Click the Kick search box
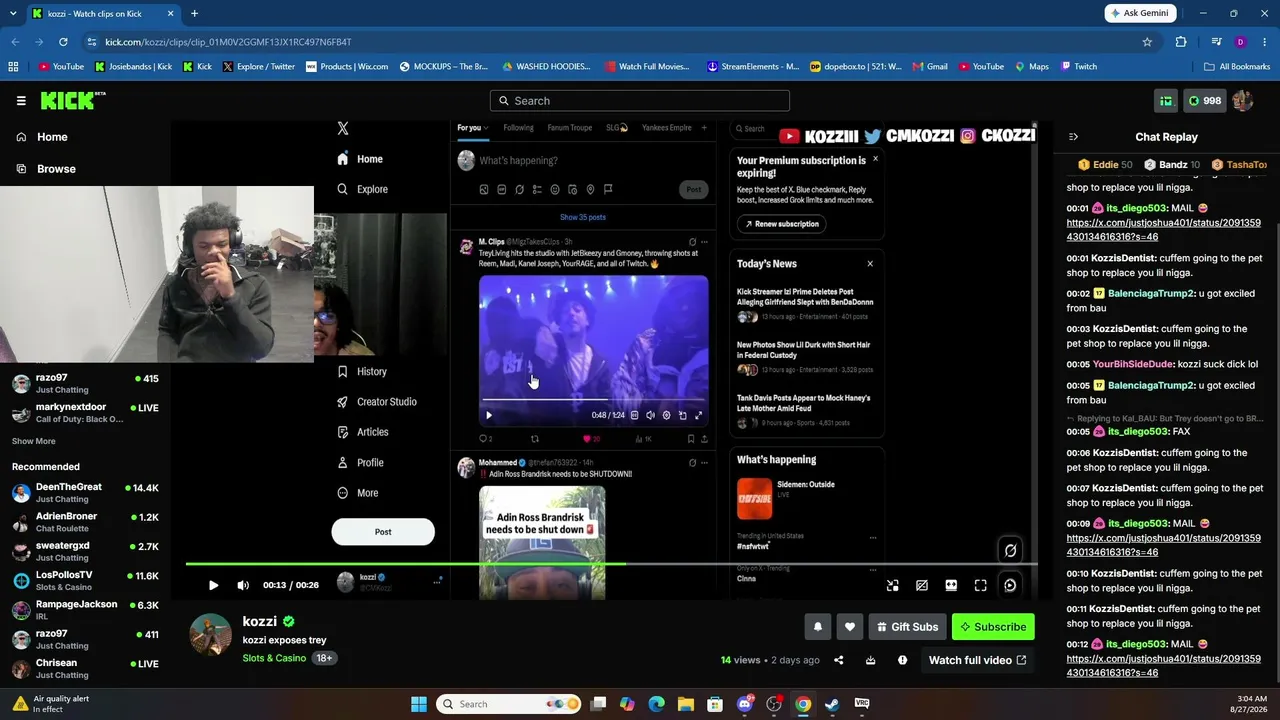The image size is (1280, 720). click(x=640, y=101)
